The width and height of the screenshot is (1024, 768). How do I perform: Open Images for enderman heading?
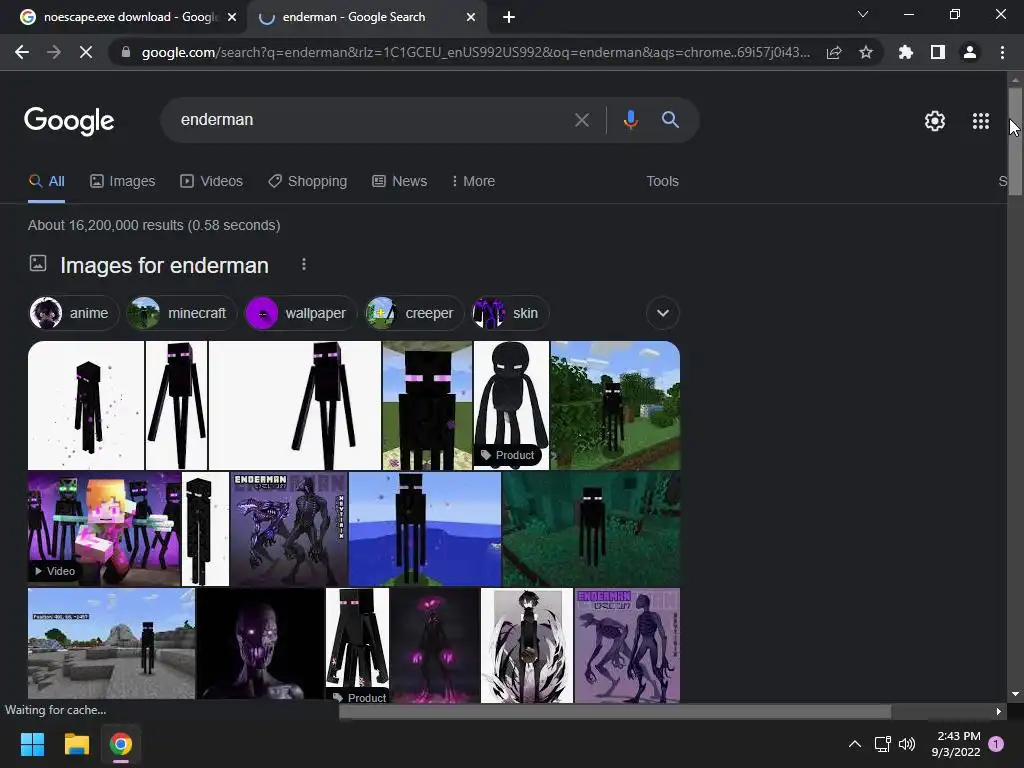tap(164, 265)
